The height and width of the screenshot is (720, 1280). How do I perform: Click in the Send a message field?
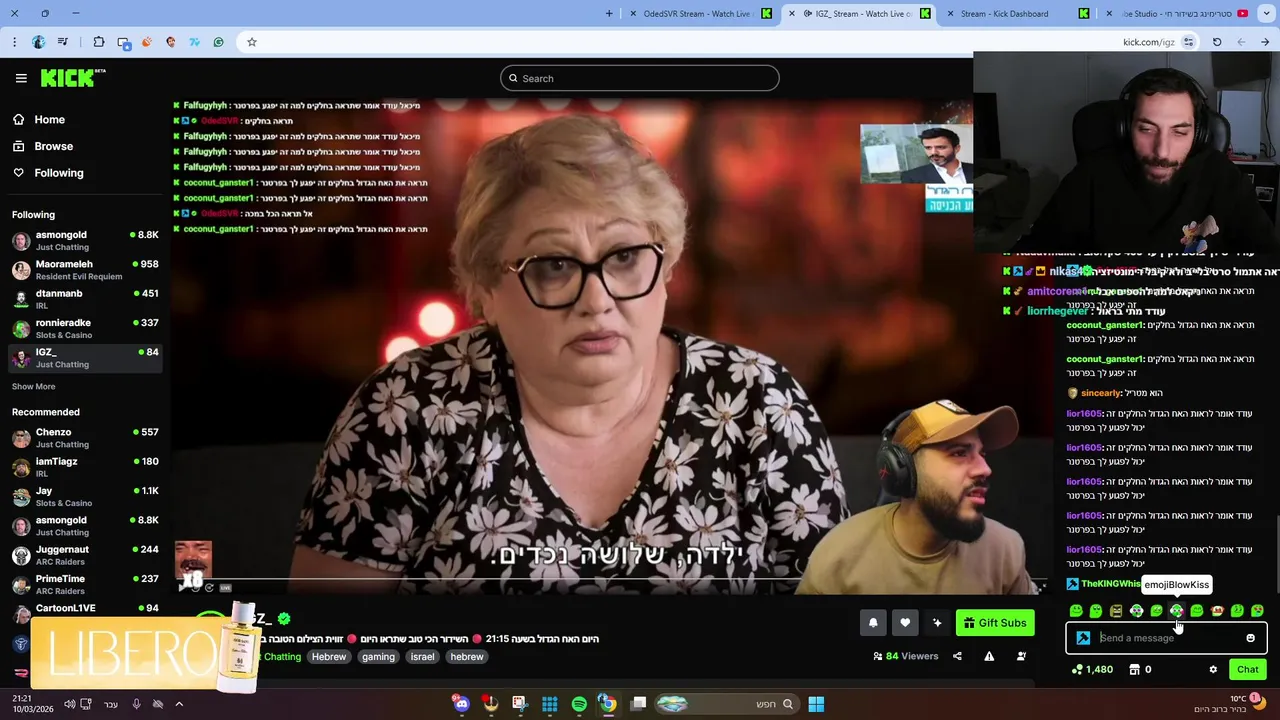pyautogui.click(x=1166, y=638)
